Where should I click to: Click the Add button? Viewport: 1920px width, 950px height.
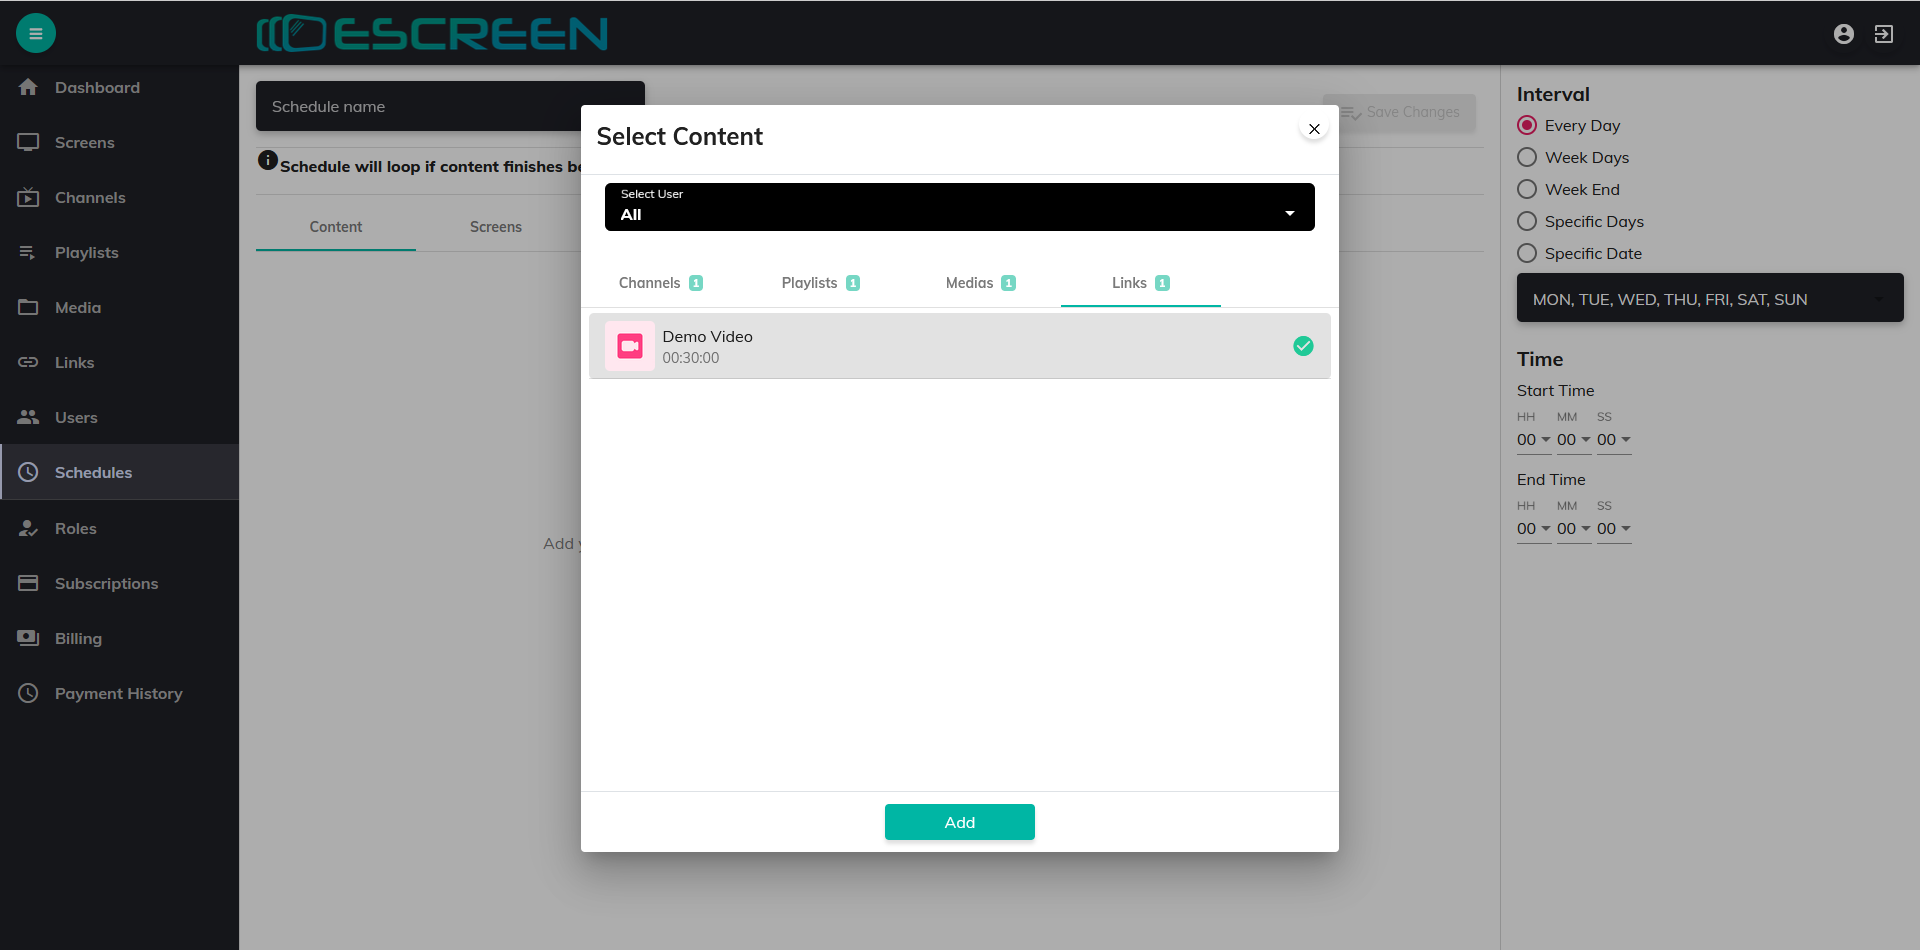pyautogui.click(x=959, y=822)
